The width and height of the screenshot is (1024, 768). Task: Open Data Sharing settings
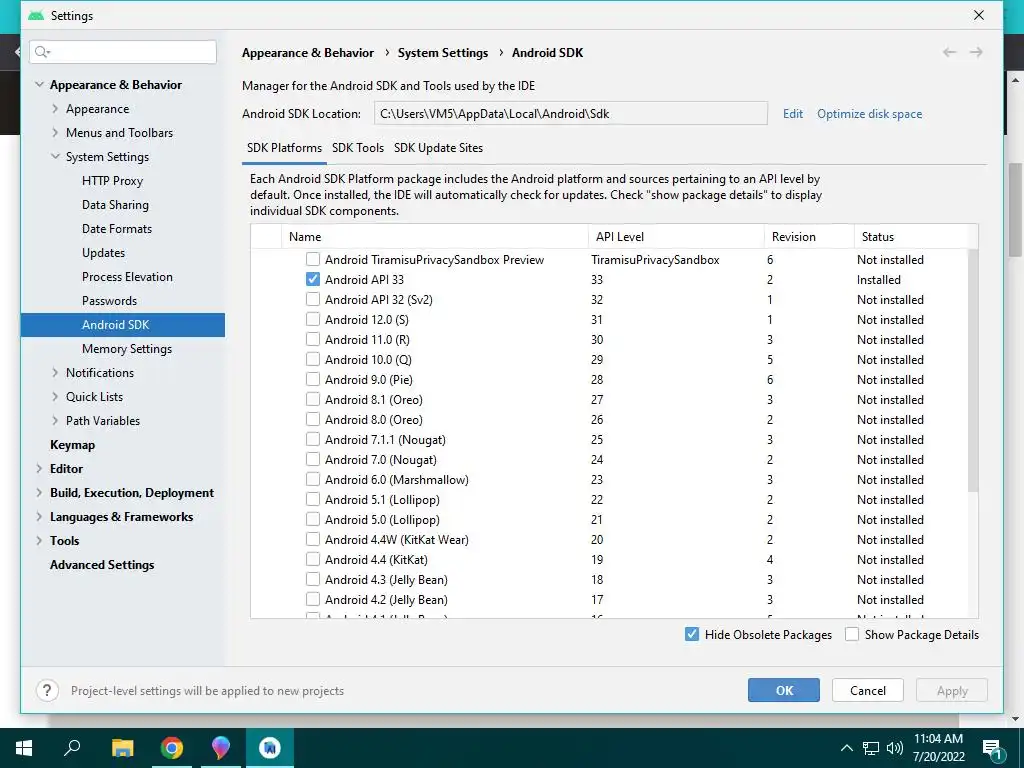coord(115,204)
